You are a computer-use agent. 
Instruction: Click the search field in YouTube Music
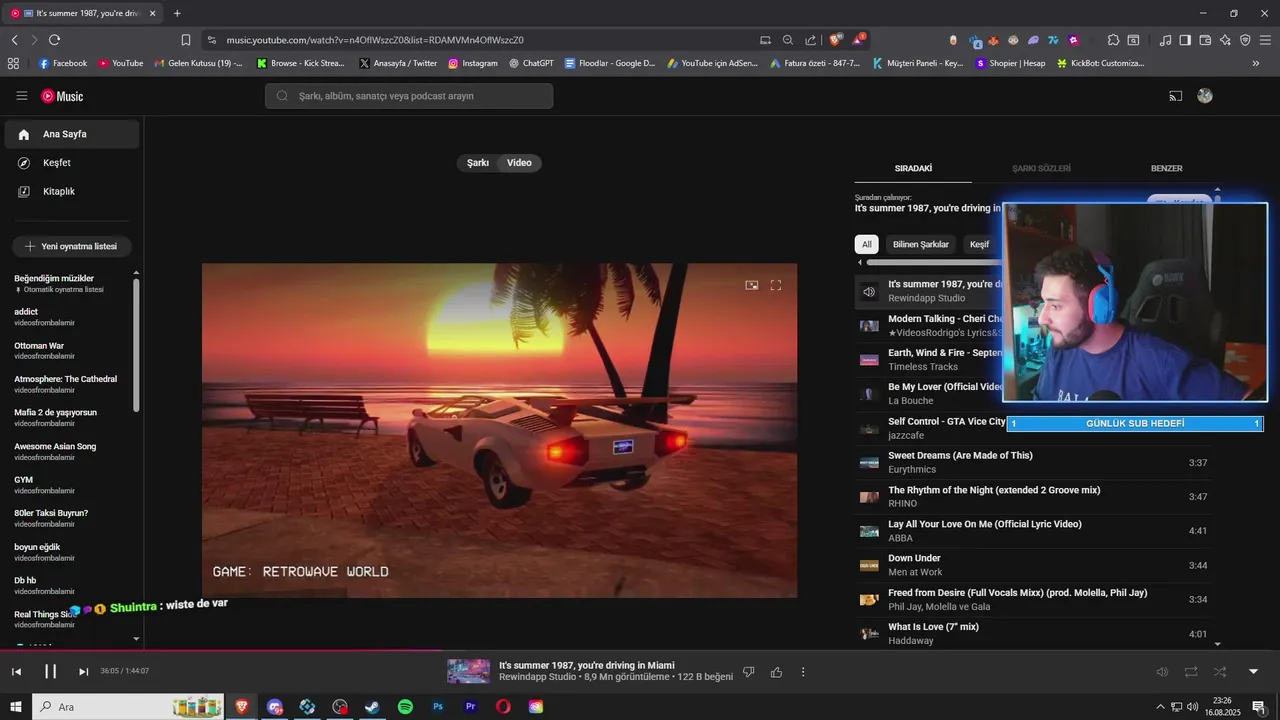409,96
